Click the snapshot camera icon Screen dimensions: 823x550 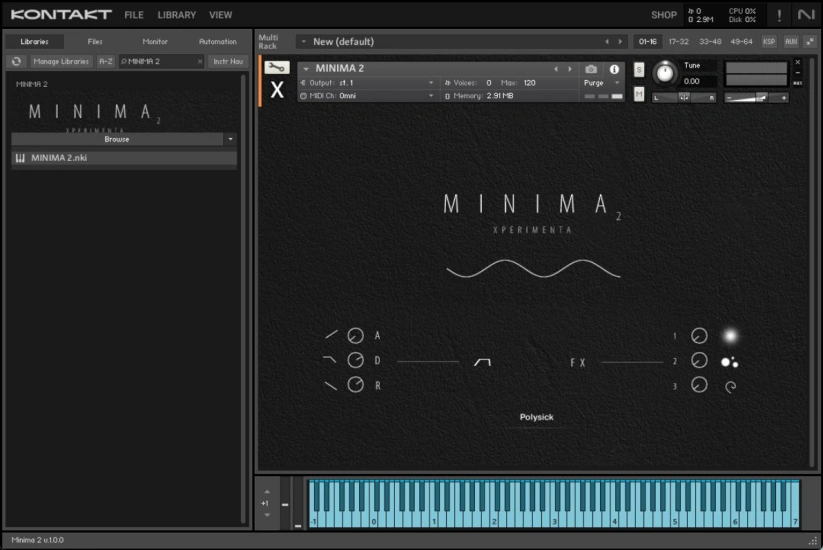pyautogui.click(x=591, y=69)
